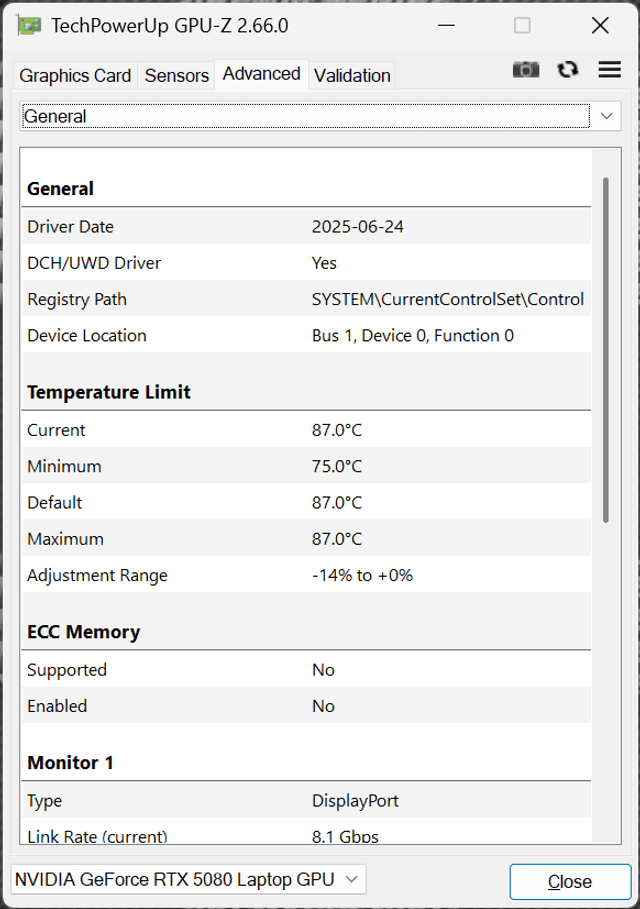The height and width of the screenshot is (909, 640).
Task: Select the Registry Path value SYSTEM\CurrentControlSet\Control
Action: pos(448,299)
